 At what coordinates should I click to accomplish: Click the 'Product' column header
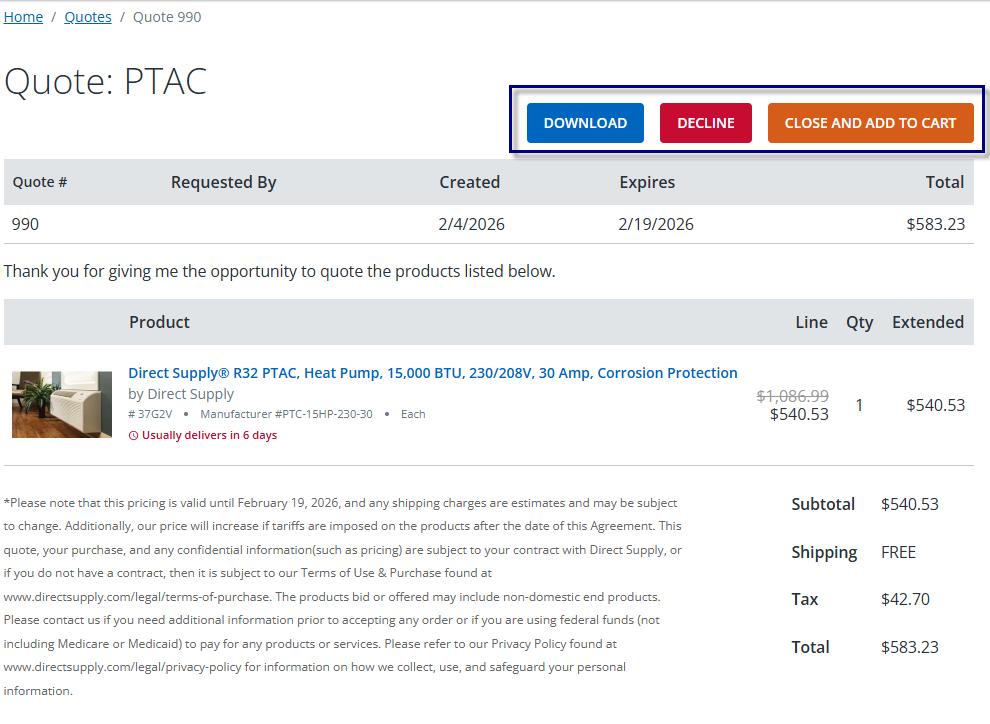point(159,323)
